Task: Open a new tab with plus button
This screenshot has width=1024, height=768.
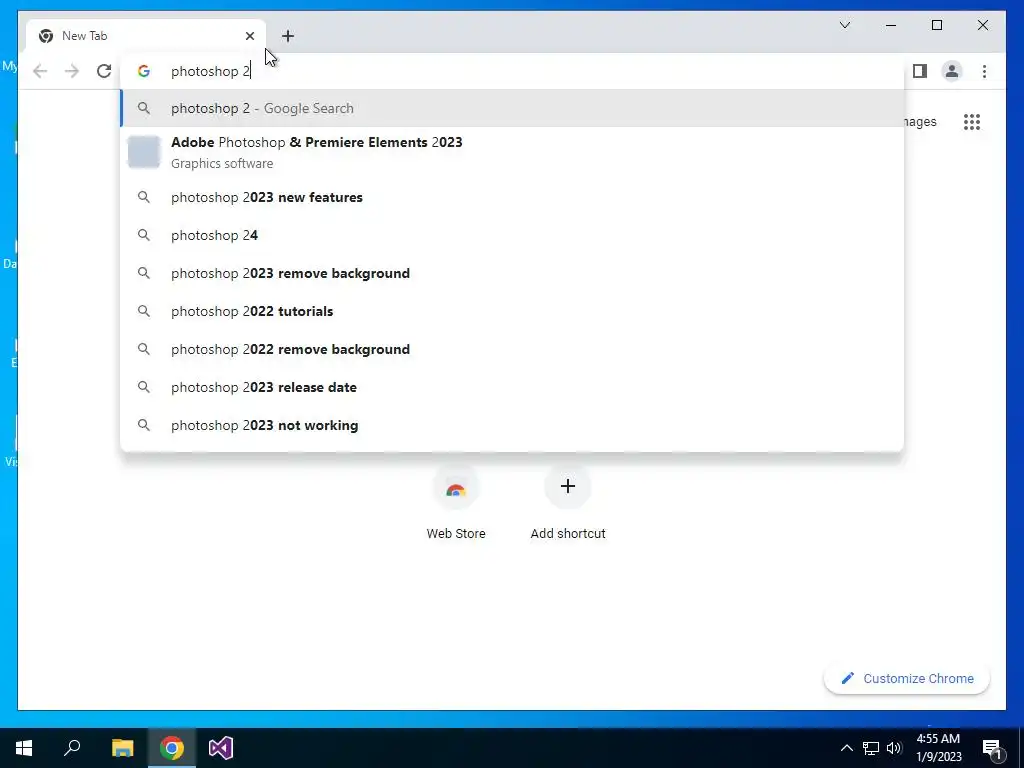Action: [x=288, y=36]
